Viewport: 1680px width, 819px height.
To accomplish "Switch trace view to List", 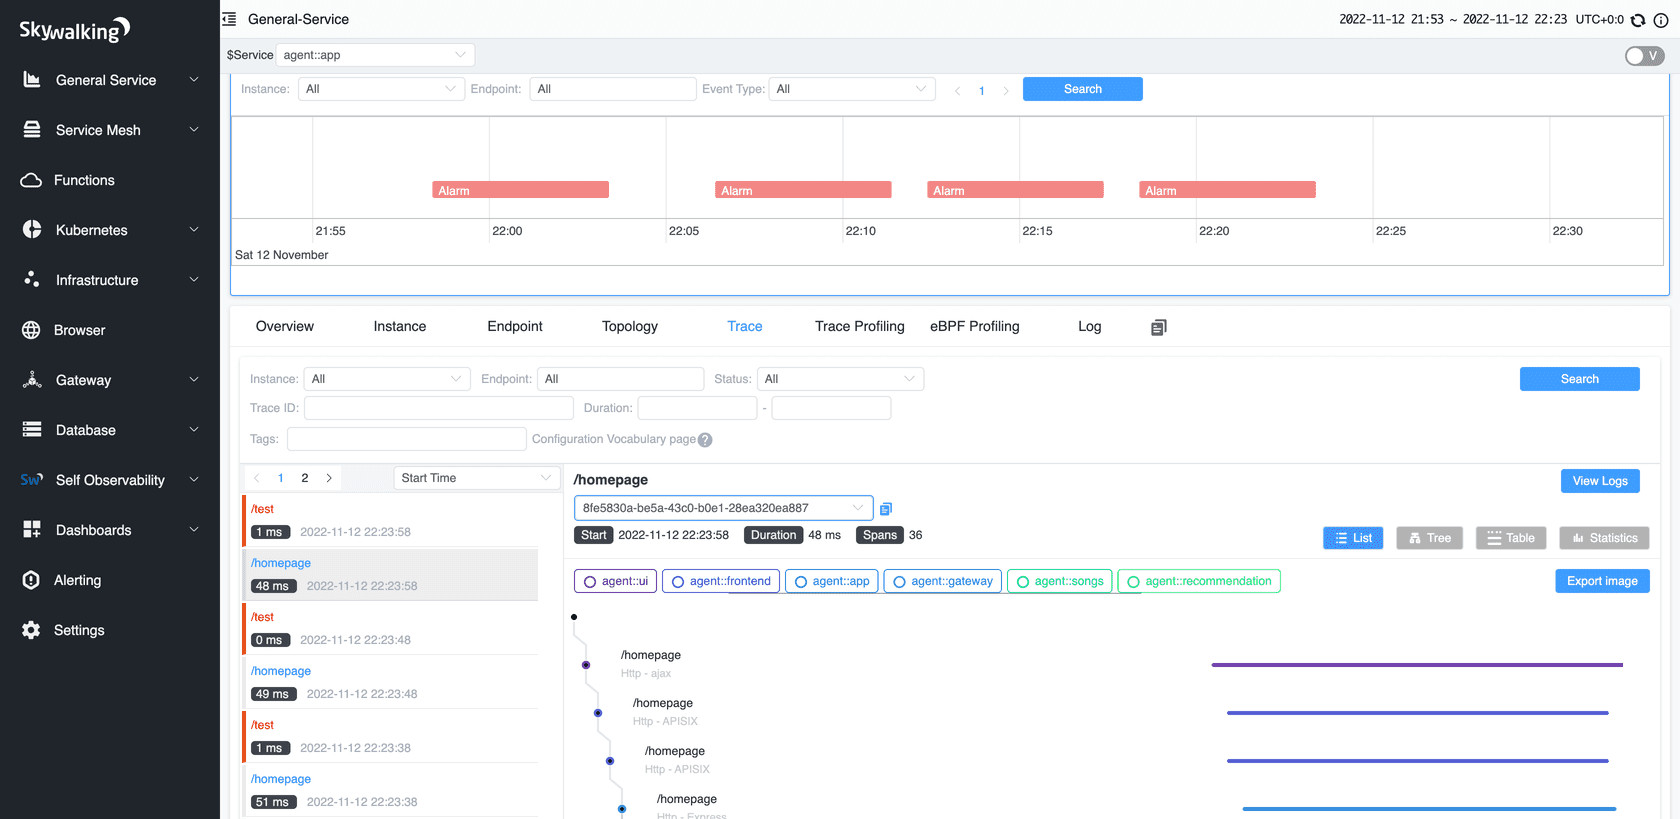I will (1354, 538).
